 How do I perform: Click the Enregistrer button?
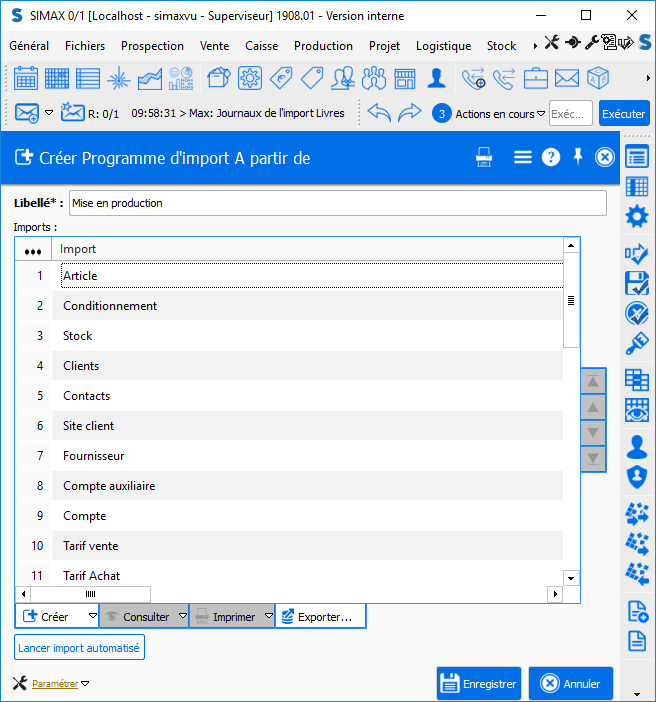[x=478, y=684]
